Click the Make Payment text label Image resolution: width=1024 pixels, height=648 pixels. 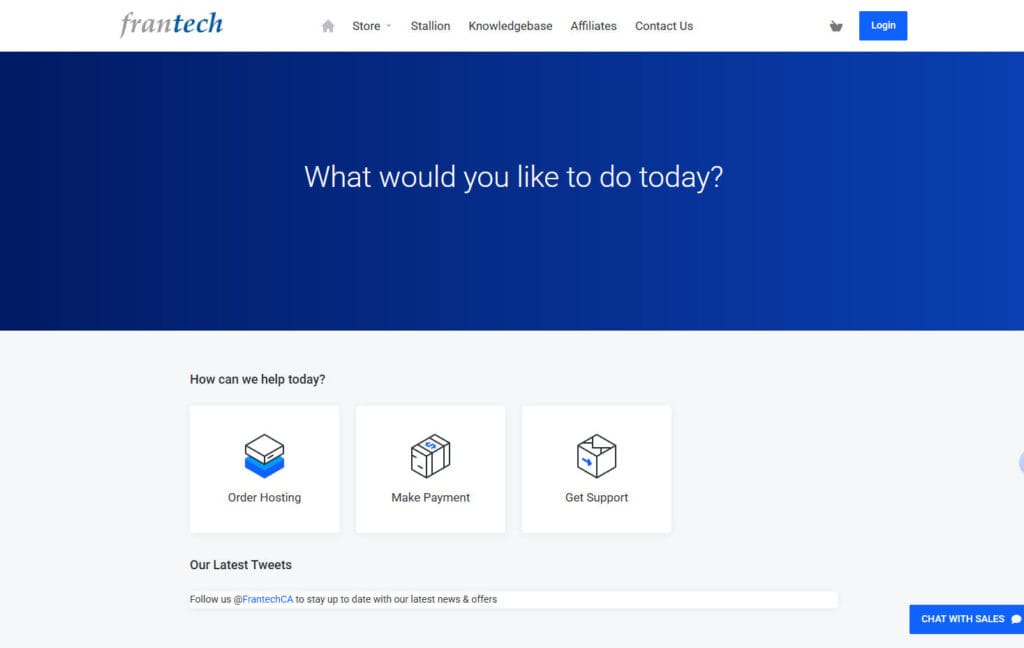pos(430,497)
